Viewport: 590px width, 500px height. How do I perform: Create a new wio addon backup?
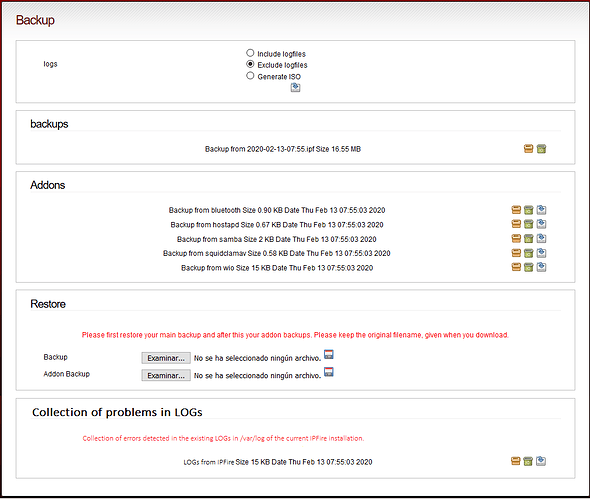541,267
